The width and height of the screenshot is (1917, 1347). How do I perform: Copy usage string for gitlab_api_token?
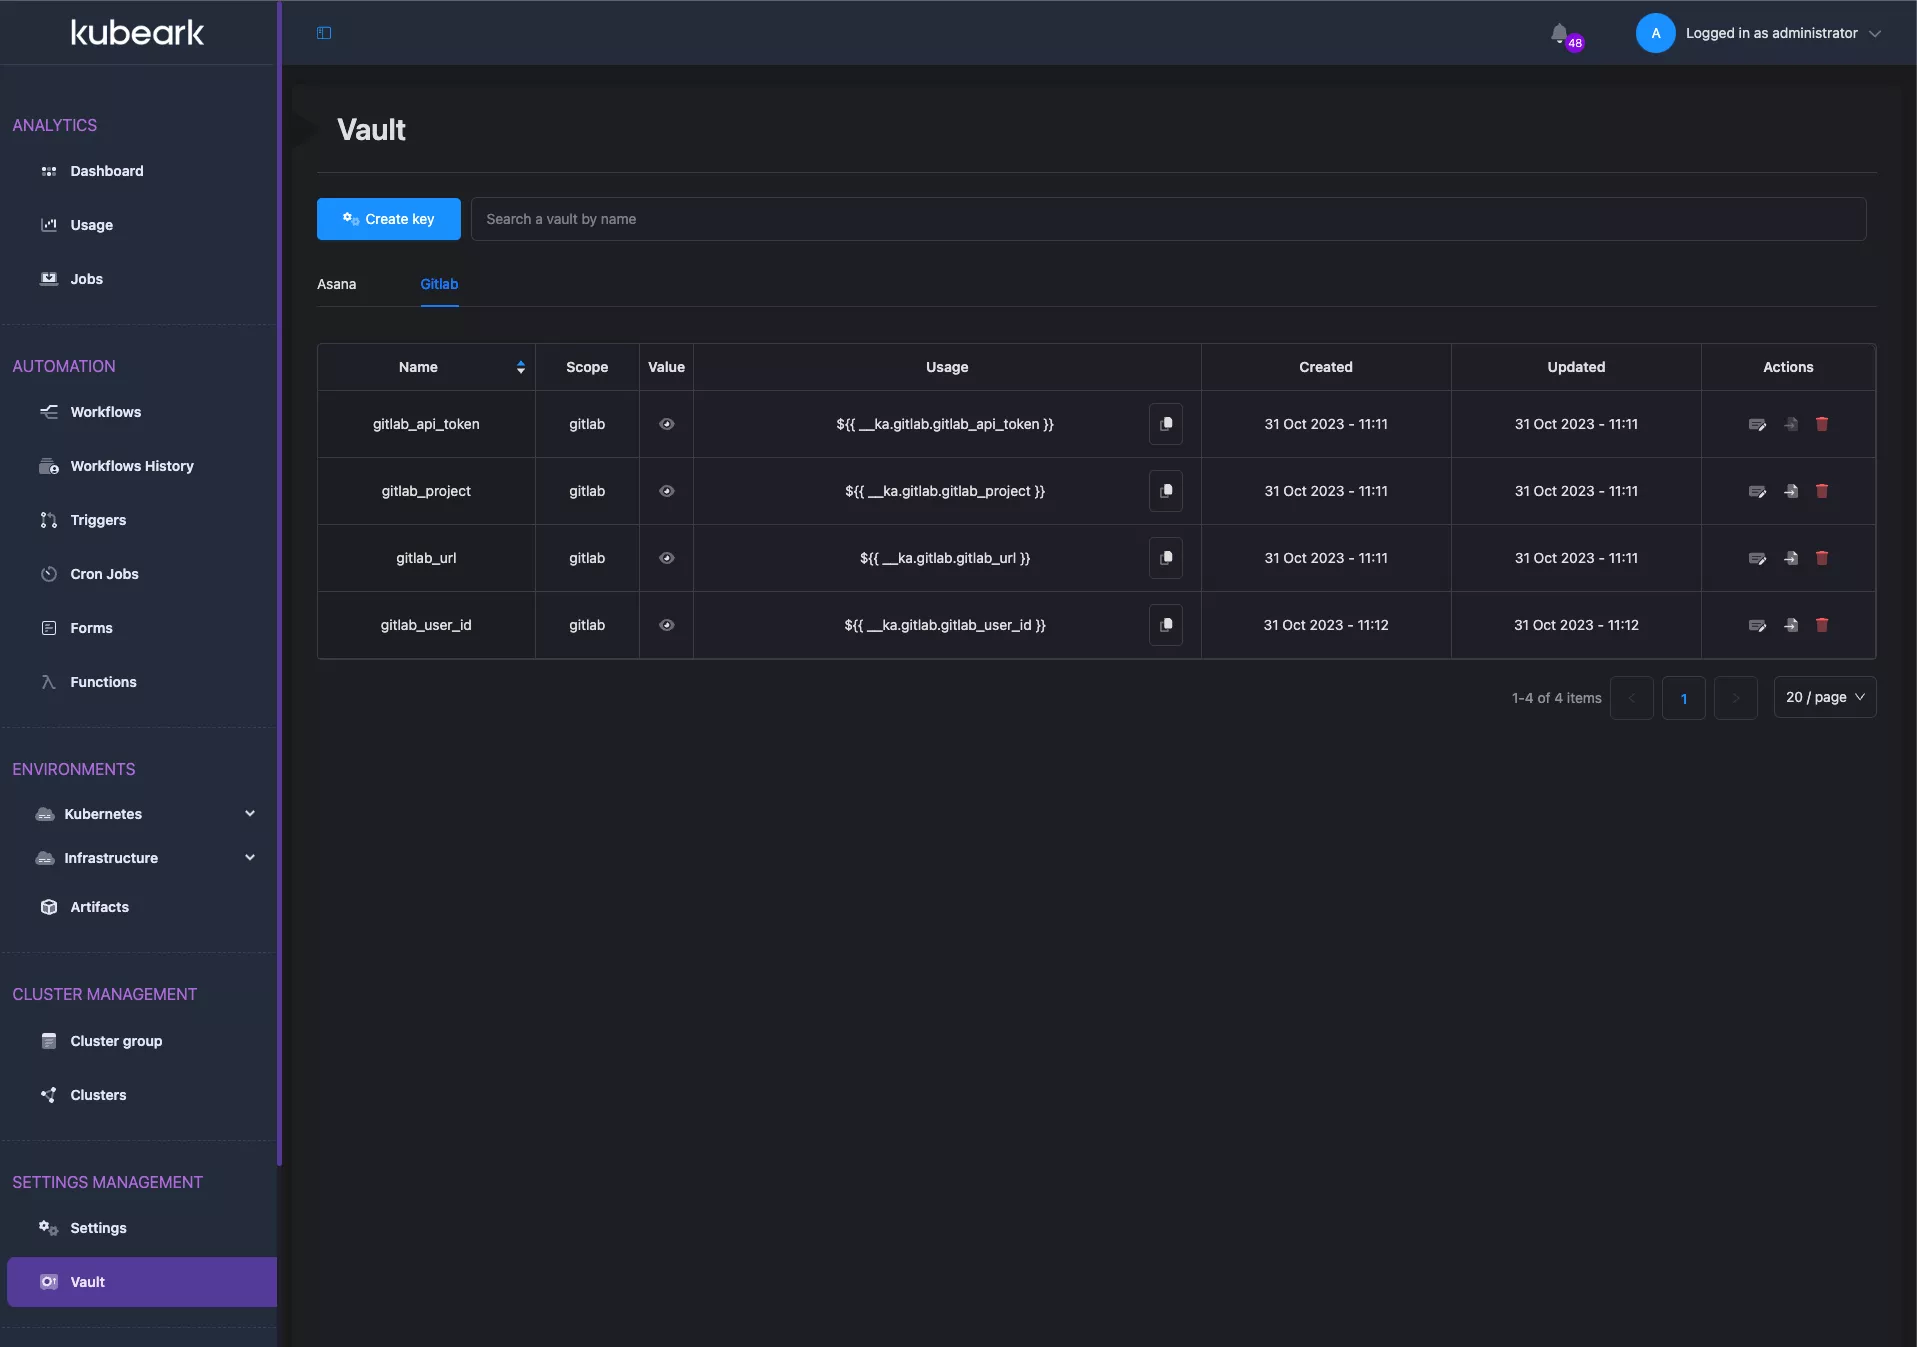[x=1165, y=424]
